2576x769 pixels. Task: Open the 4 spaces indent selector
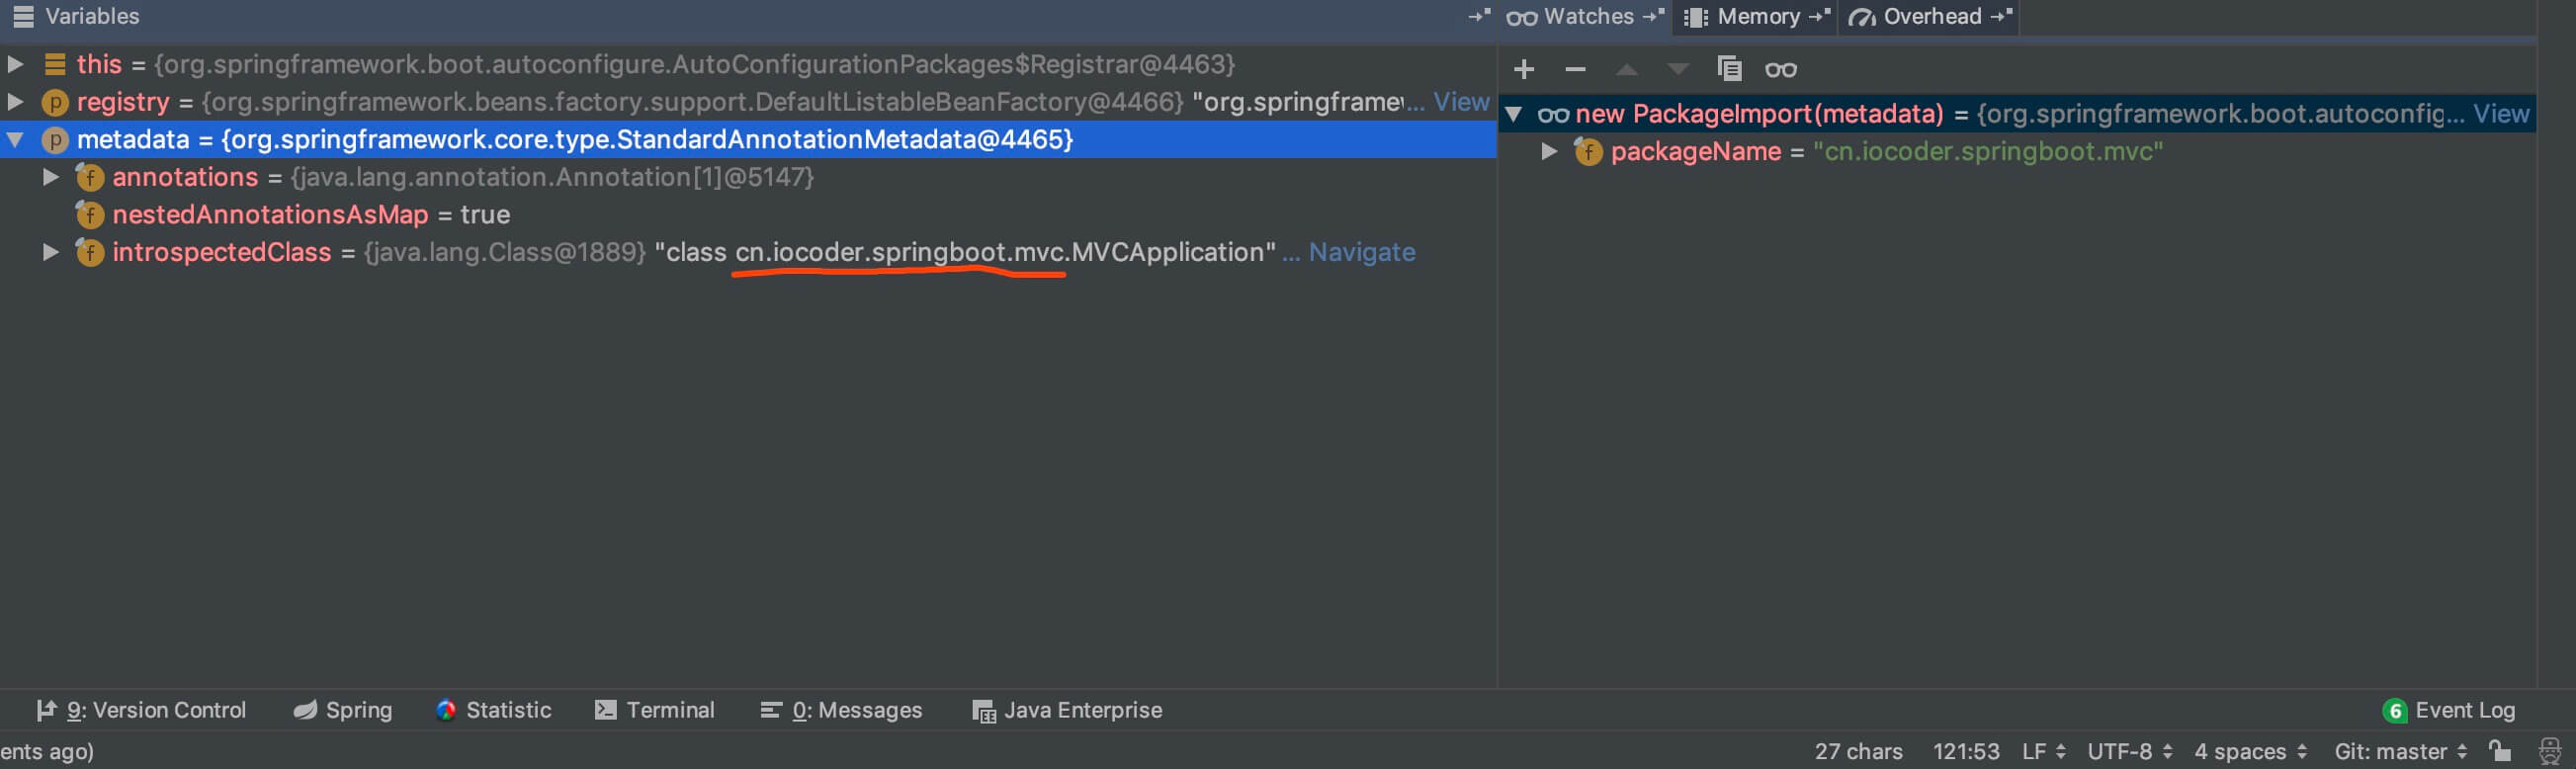point(2250,751)
